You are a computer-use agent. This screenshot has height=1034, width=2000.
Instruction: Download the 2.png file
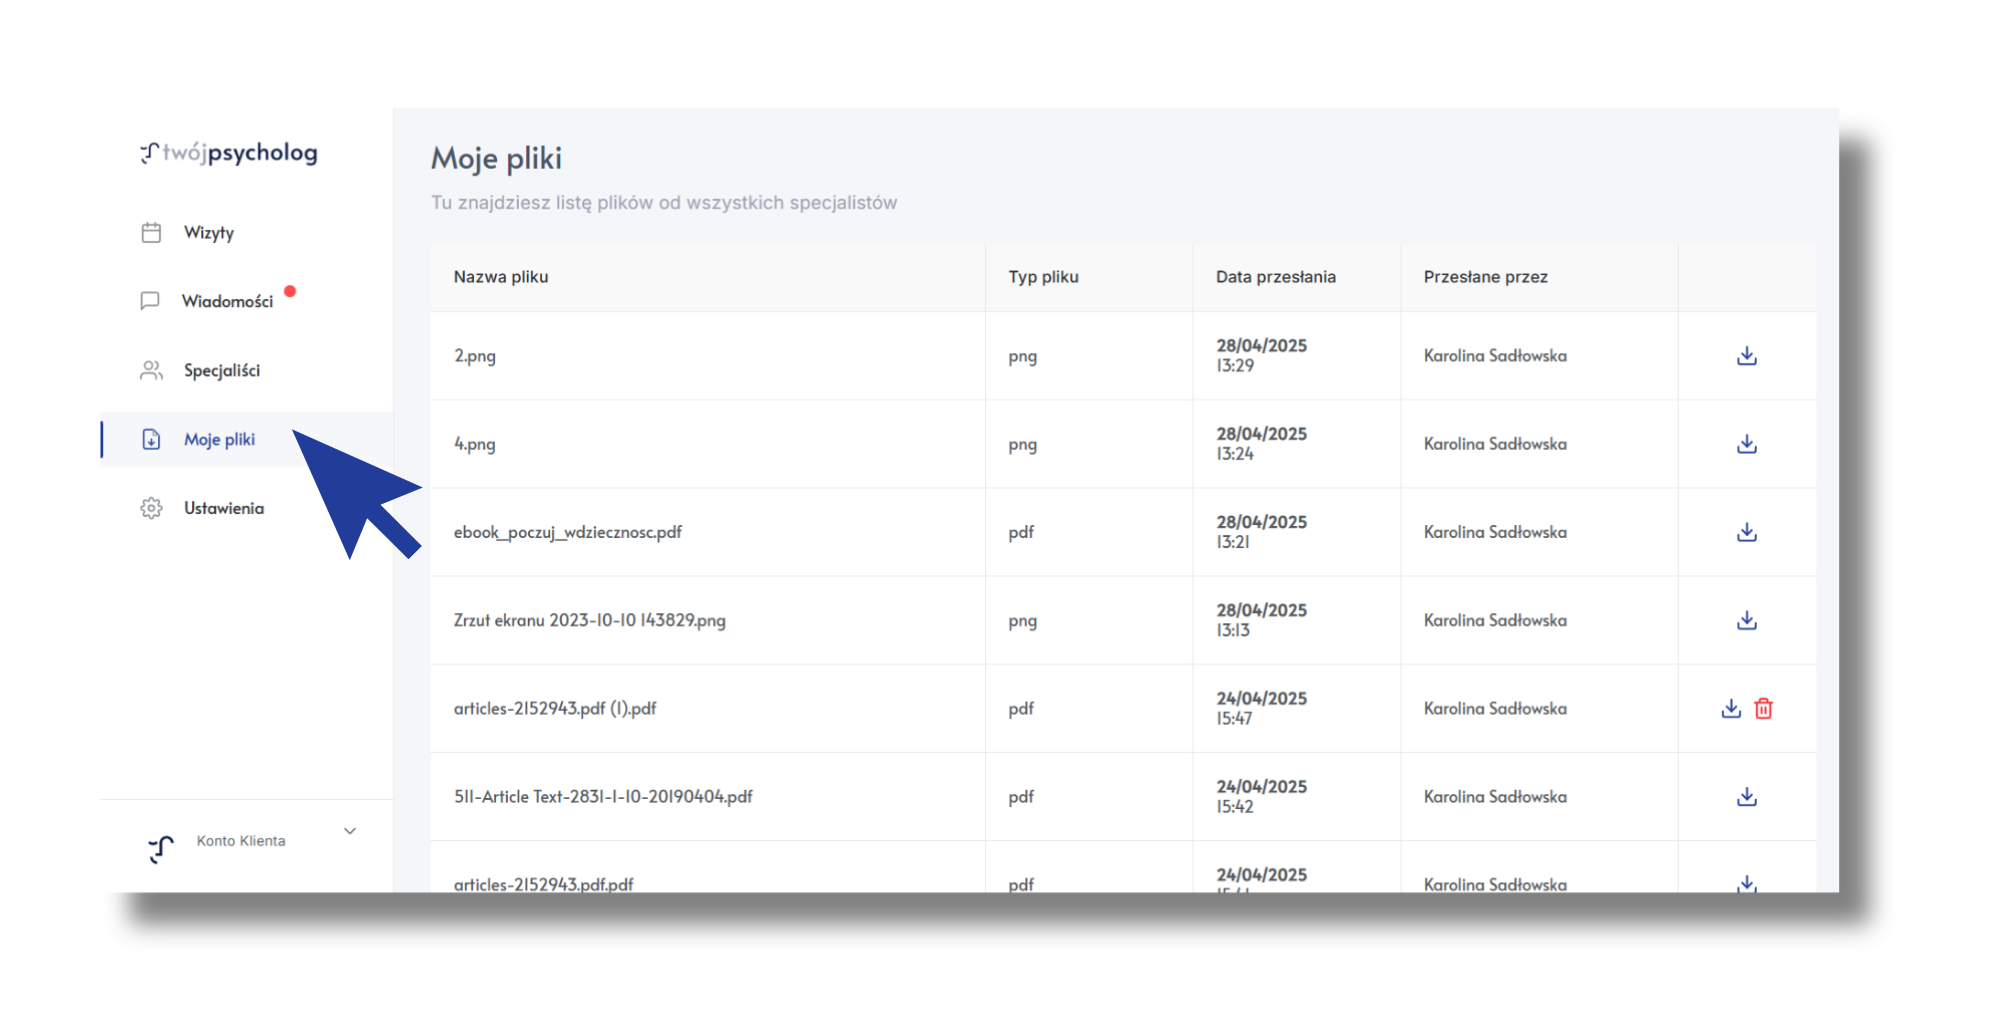(x=1746, y=356)
